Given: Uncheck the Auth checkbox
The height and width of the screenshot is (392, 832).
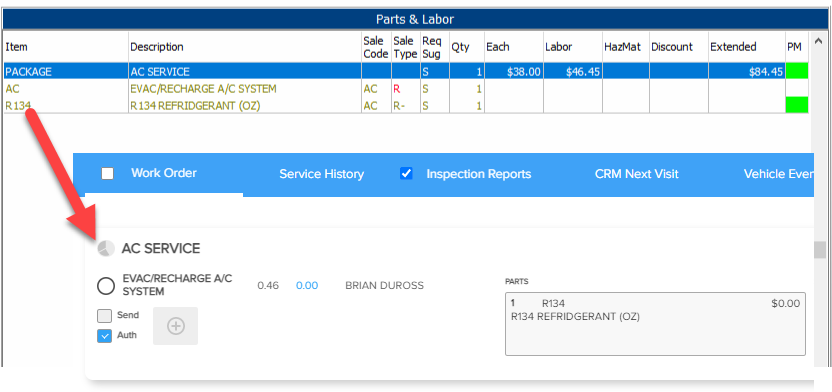Looking at the screenshot, I should tap(105, 336).
